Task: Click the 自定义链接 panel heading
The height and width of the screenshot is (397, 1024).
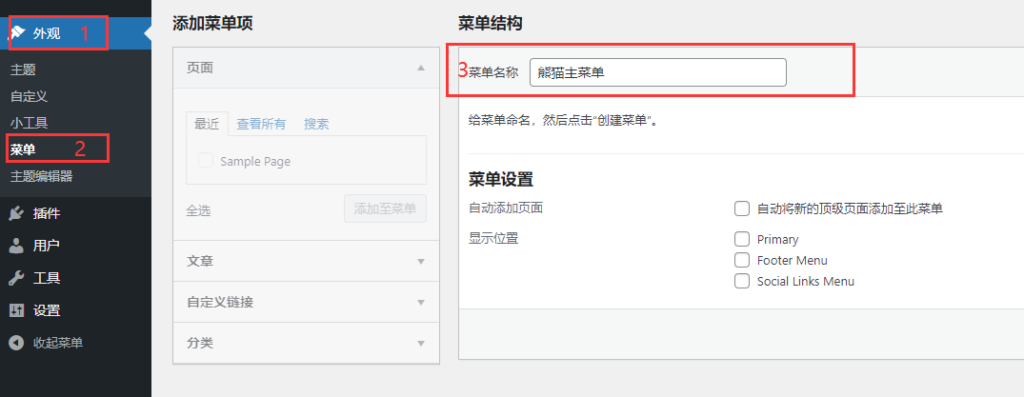Action: click(x=220, y=302)
